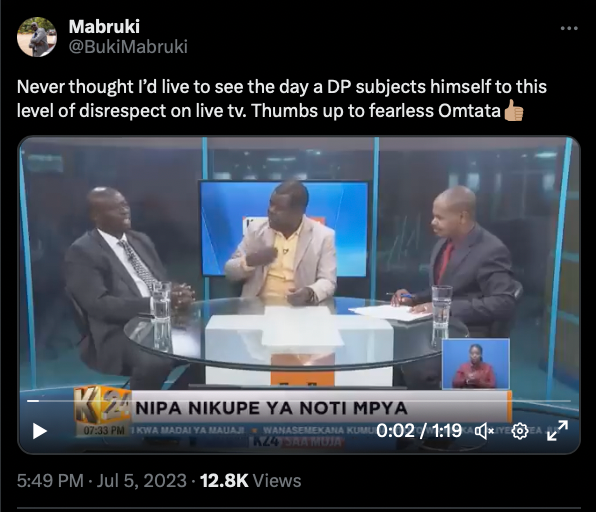Open the three-dot more options menu
The image size is (596, 512).
point(569,28)
